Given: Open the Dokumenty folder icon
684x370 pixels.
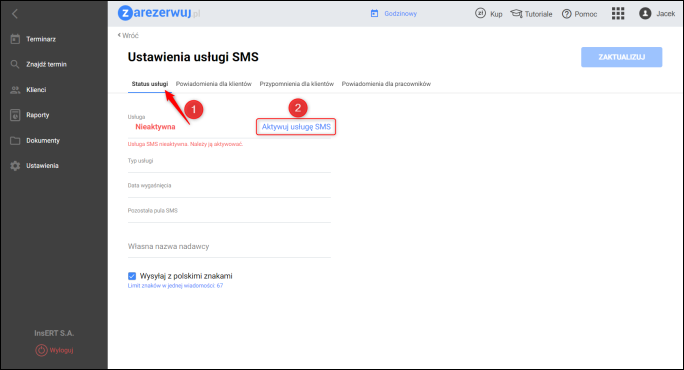Looking at the screenshot, I should click(15, 140).
